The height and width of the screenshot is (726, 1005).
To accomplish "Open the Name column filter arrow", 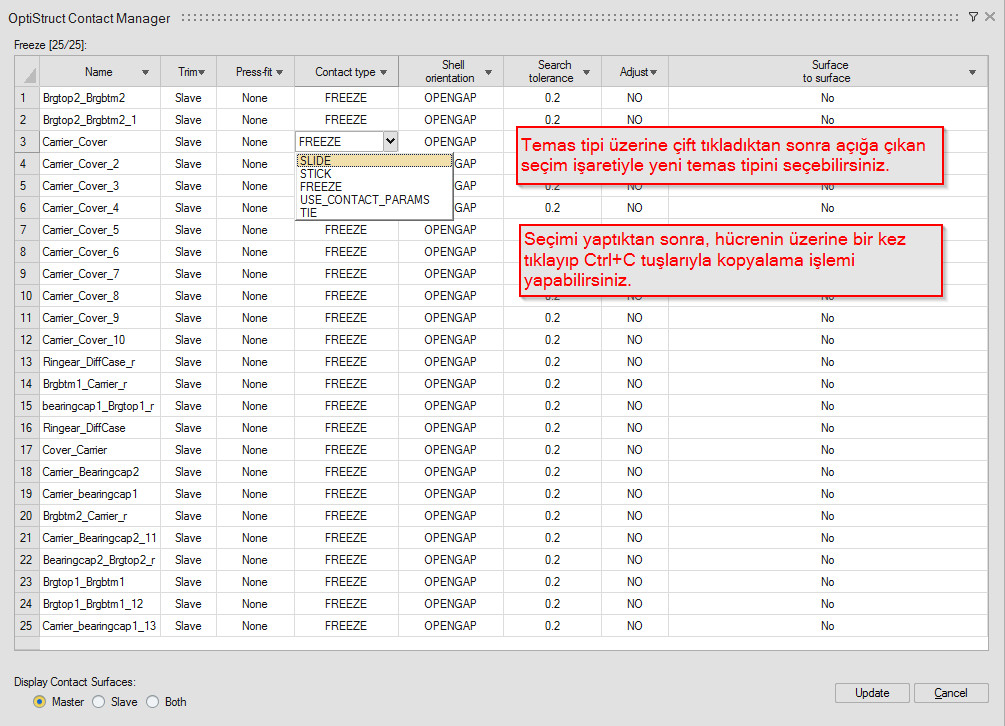I will (146, 72).
